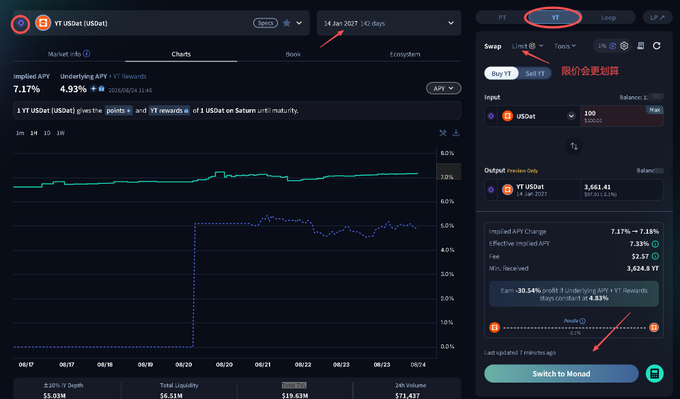Screen dimensions: 680x399
Task: Expand the YT USDat market selector chevron
Action: 299,23
